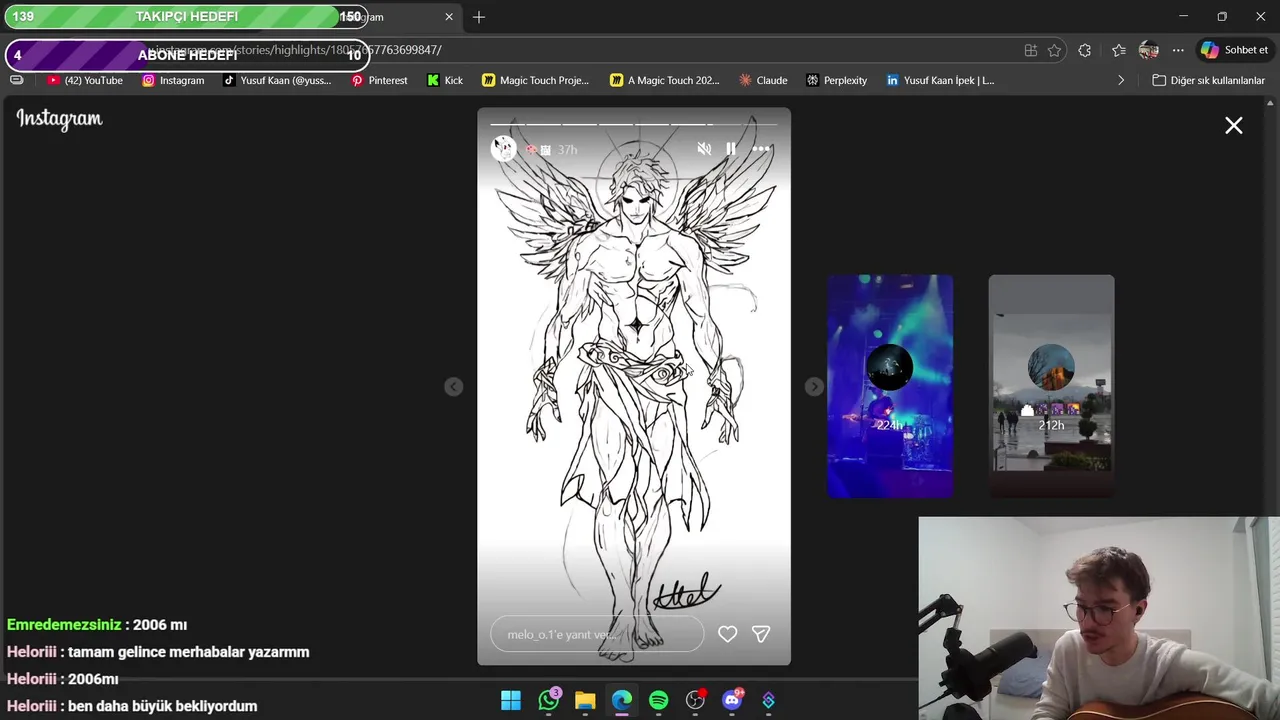Open the favorites list star icon

(x=1119, y=50)
